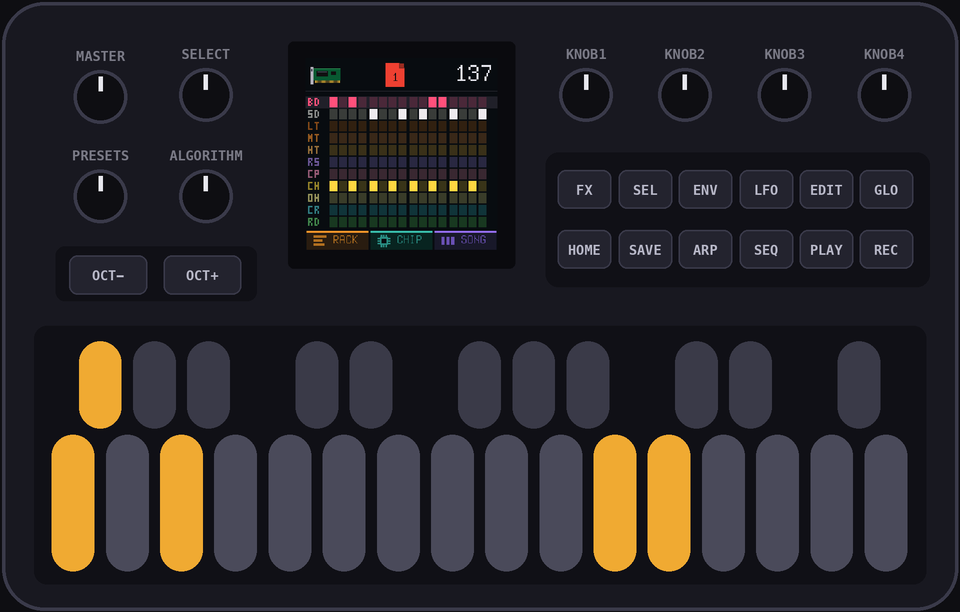The height and width of the screenshot is (612, 960).
Task: Click the SAVE button
Action: pyautogui.click(x=645, y=250)
